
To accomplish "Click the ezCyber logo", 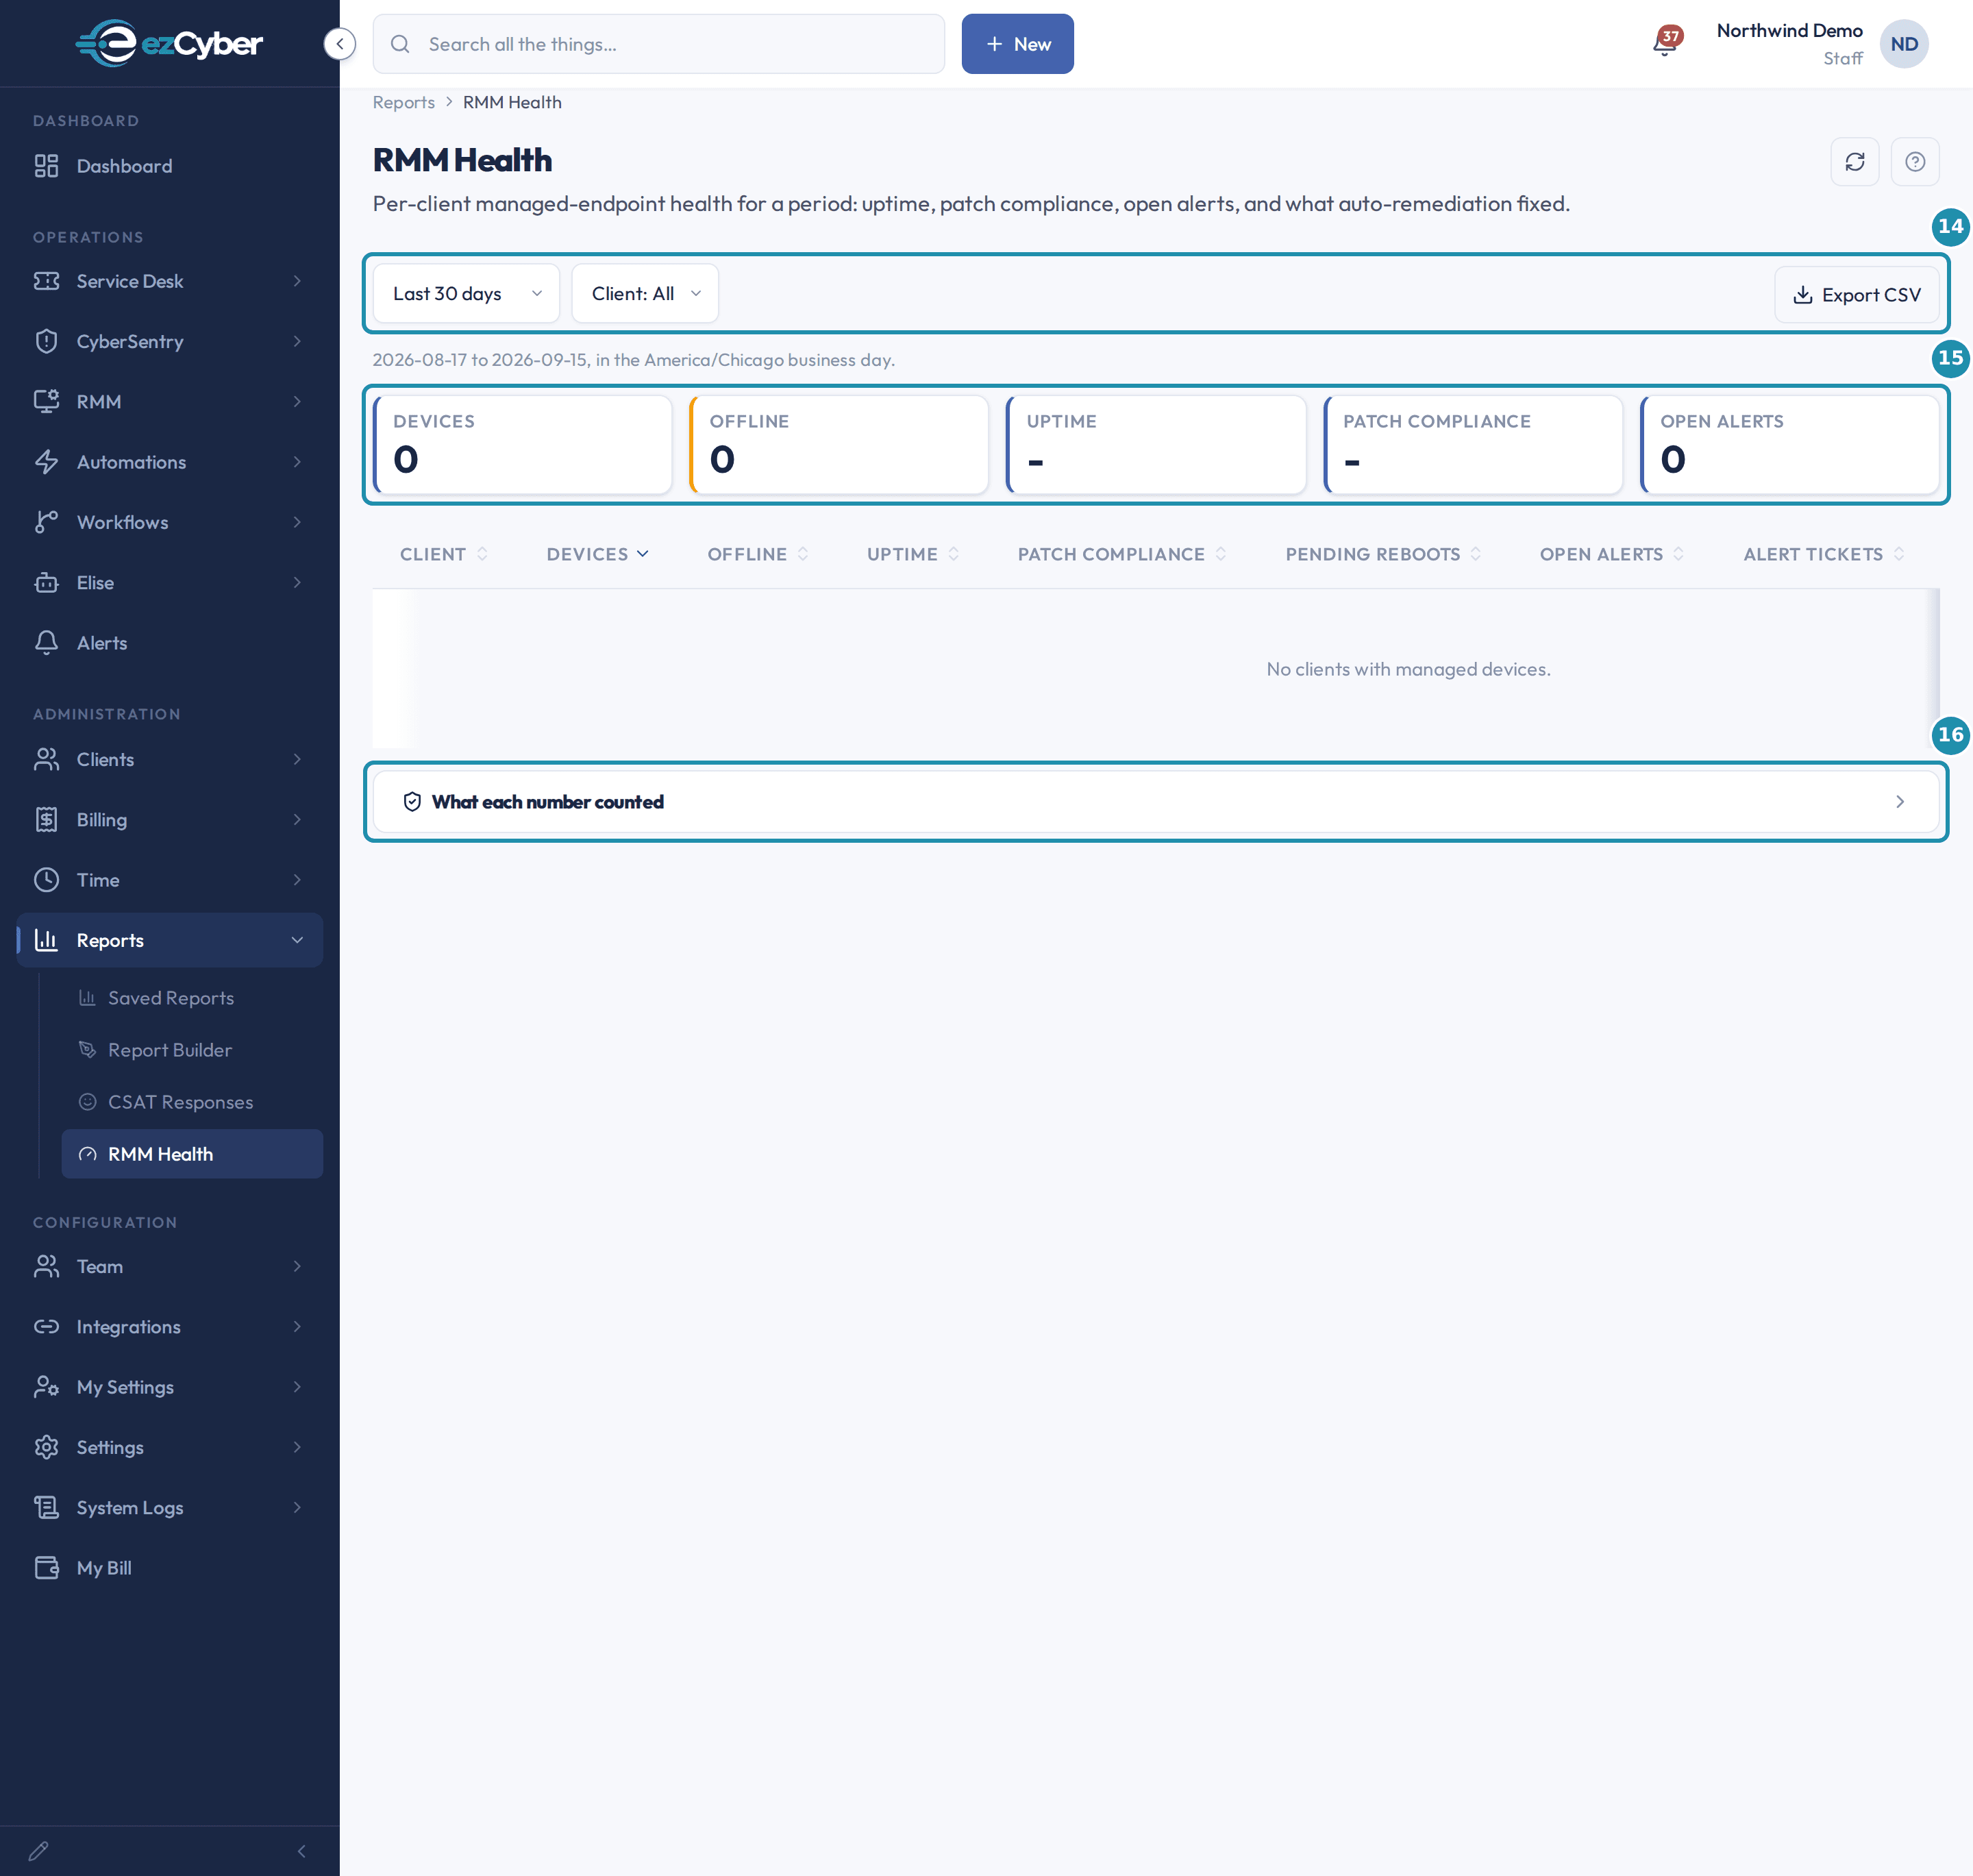I will pyautogui.click(x=169, y=43).
